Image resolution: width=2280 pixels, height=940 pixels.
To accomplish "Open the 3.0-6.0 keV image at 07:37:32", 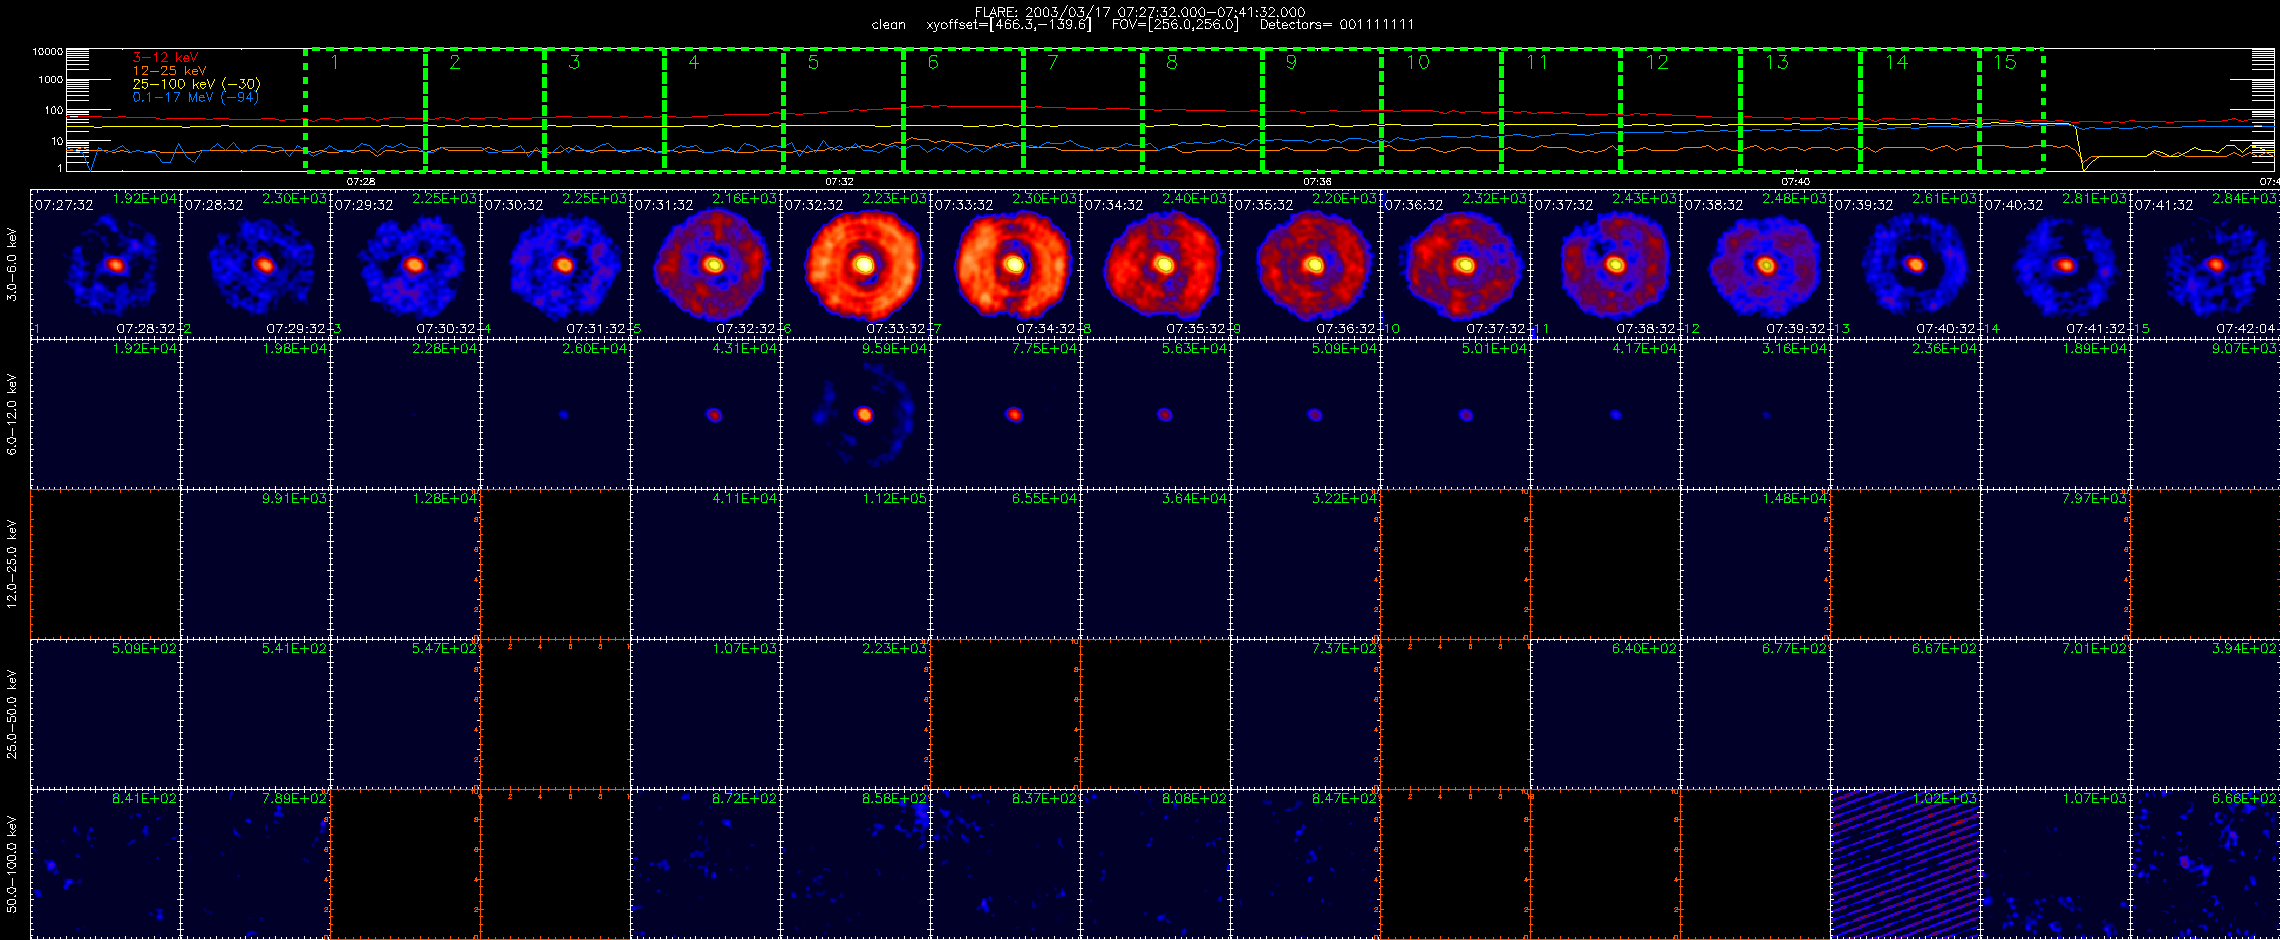I will (x=1605, y=264).
